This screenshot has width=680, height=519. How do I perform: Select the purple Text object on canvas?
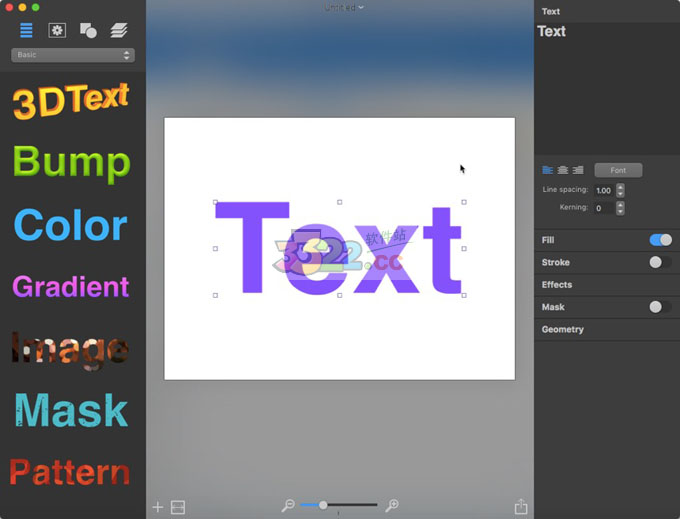(339, 248)
